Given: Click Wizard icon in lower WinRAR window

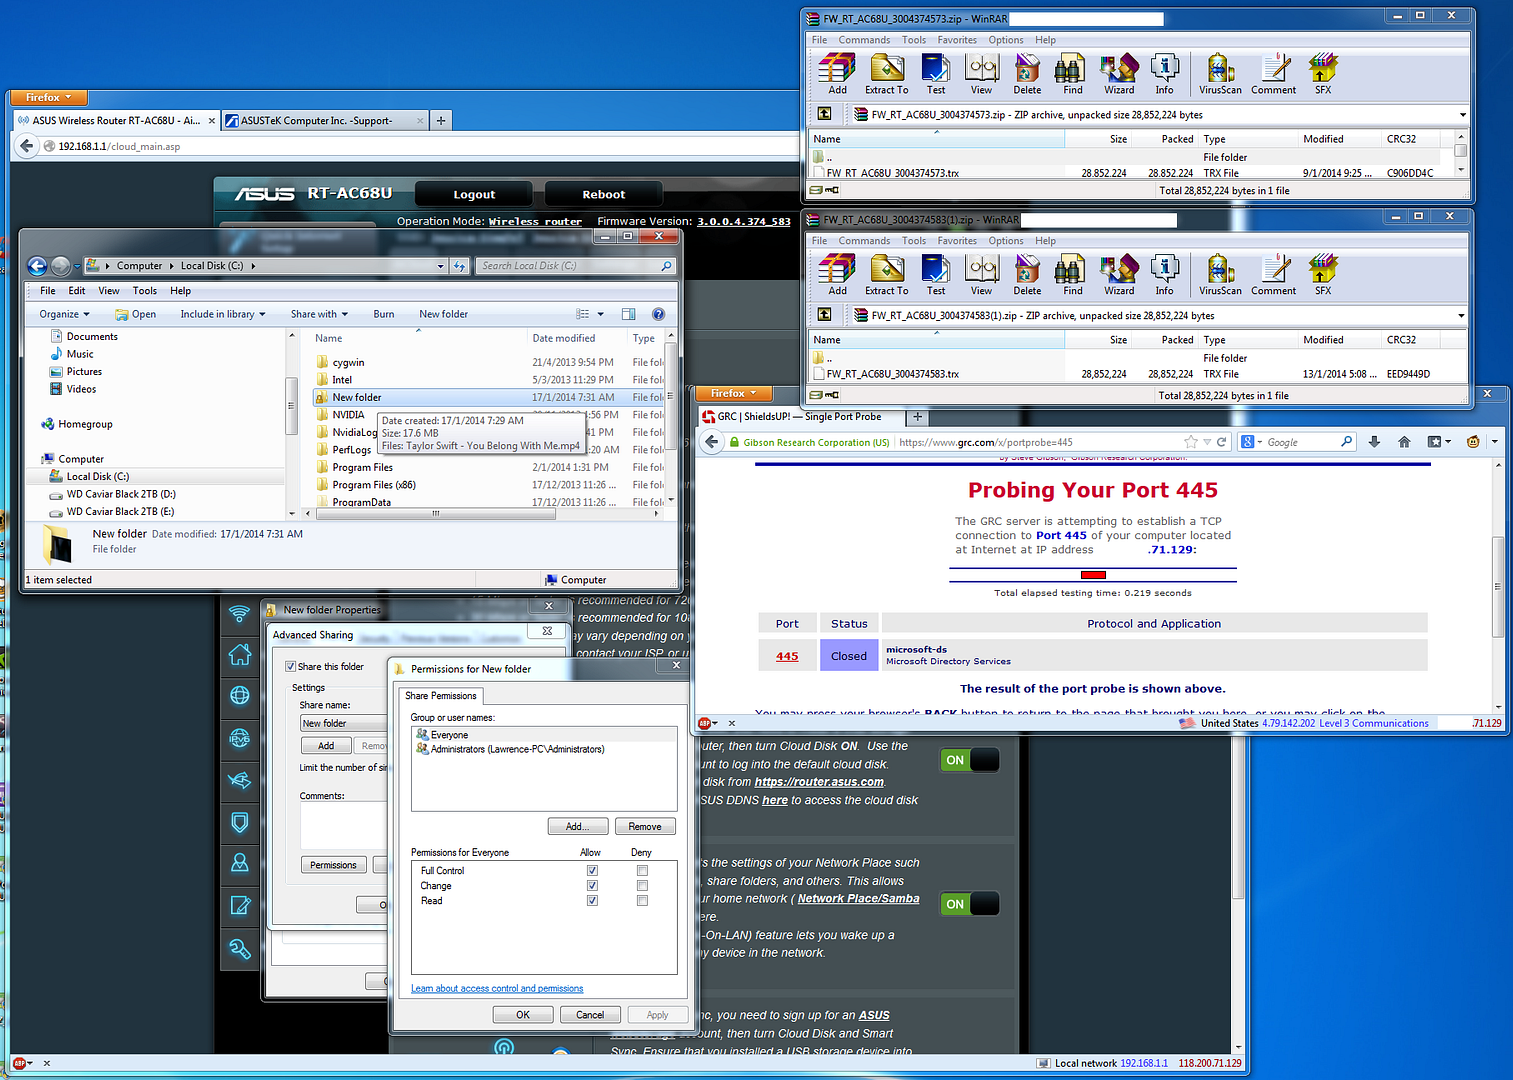Looking at the screenshot, I should click(x=1119, y=273).
